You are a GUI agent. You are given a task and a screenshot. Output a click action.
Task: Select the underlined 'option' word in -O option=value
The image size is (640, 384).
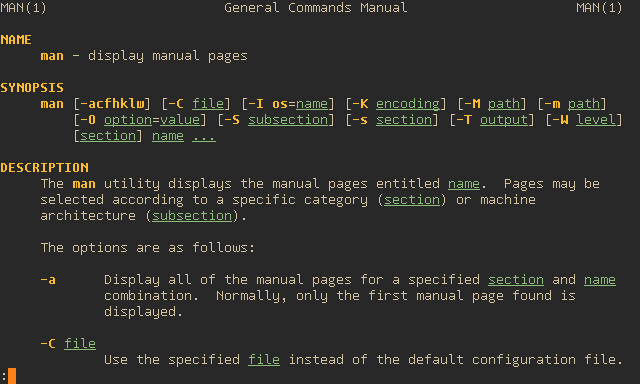[128, 120]
